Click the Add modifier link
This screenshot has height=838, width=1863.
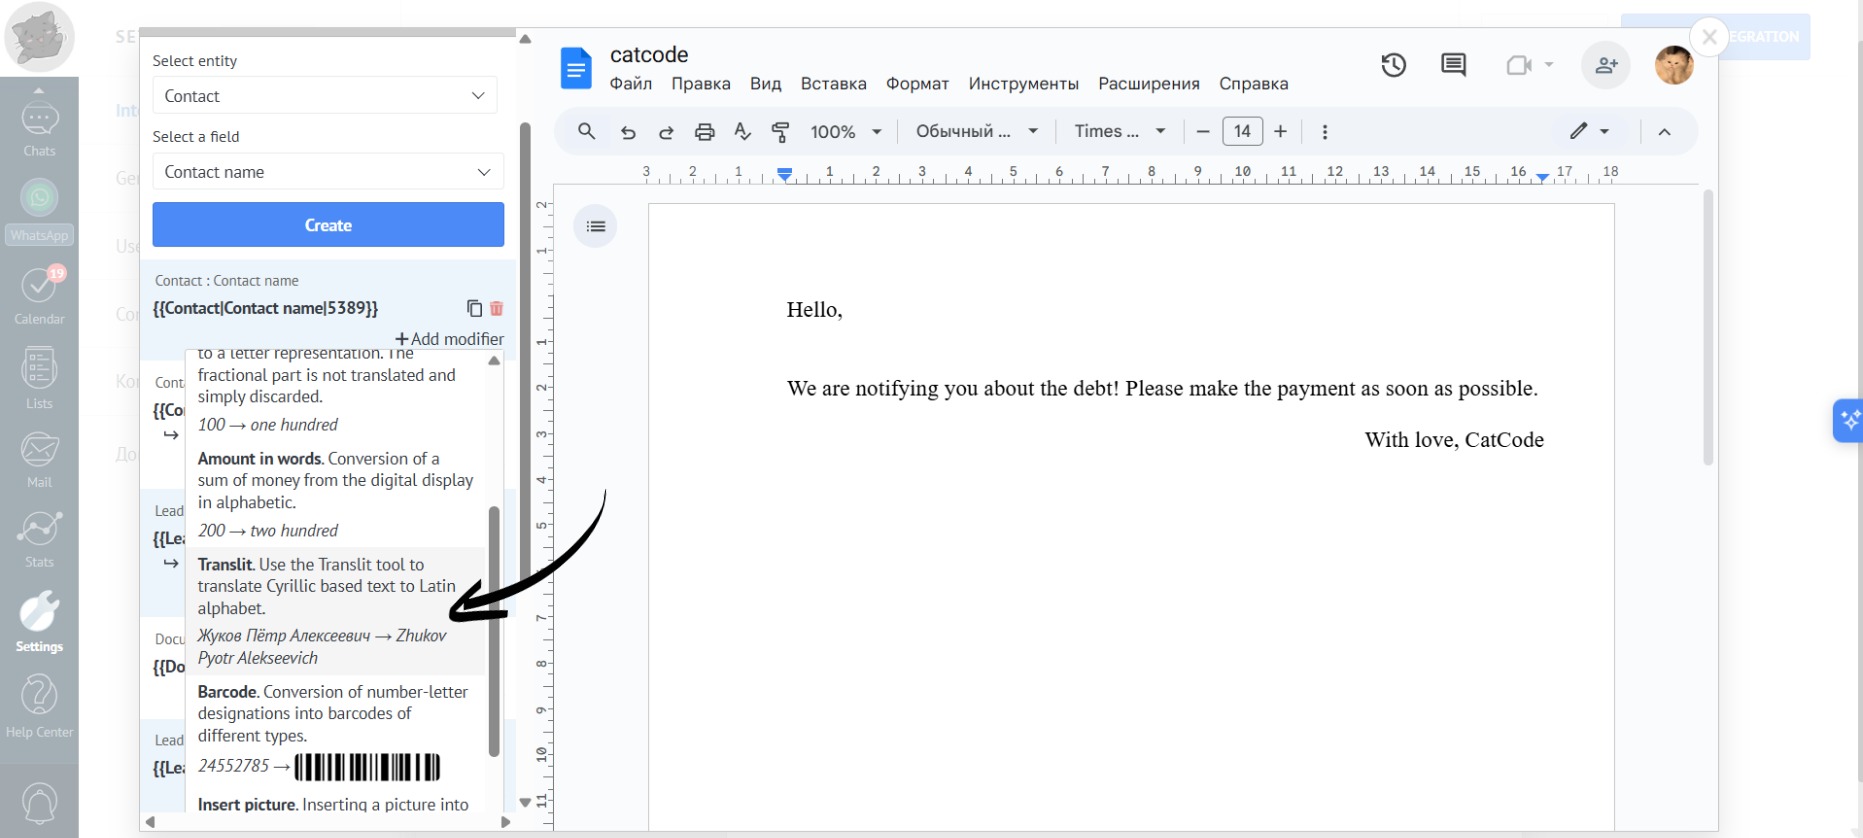pyautogui.click(x=449, y=339)
